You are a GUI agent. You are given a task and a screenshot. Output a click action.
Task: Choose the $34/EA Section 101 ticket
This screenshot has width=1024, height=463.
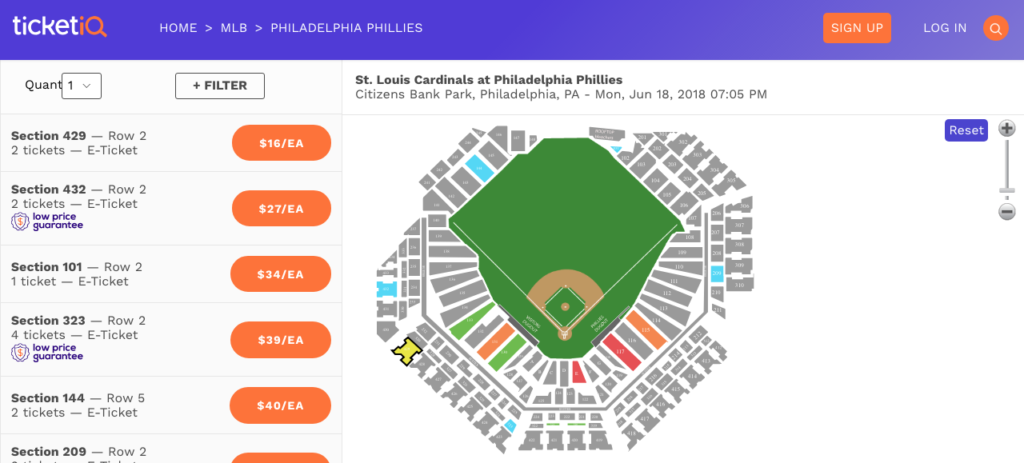[280, 274]
